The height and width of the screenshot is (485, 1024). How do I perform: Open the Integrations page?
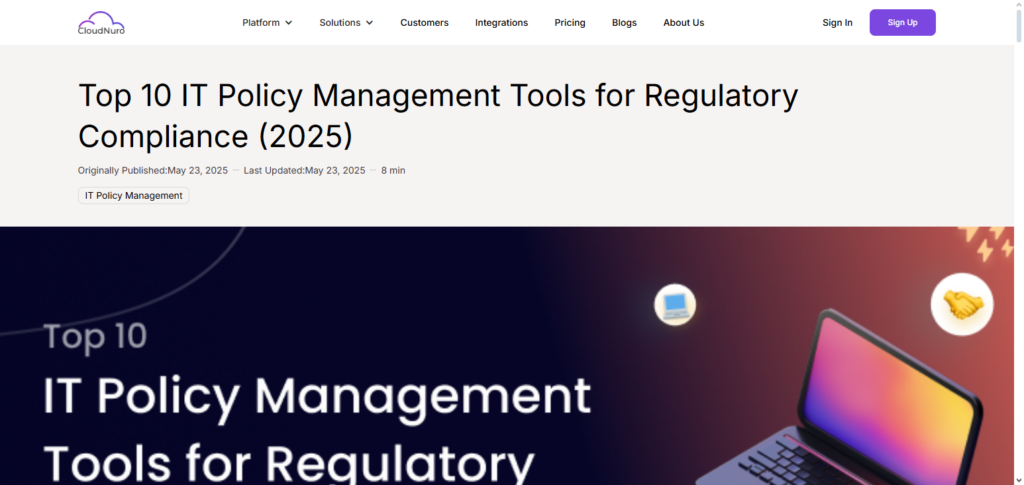(502, 23)
